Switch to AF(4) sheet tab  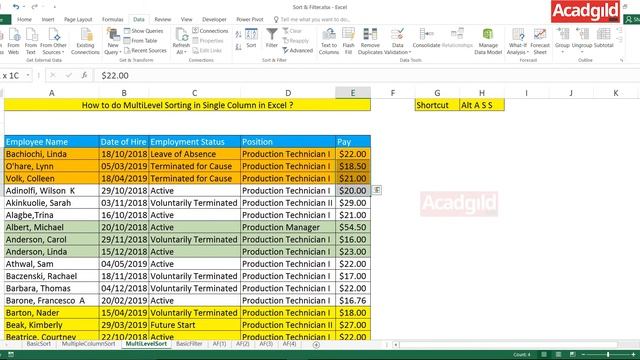click(289, 344)
